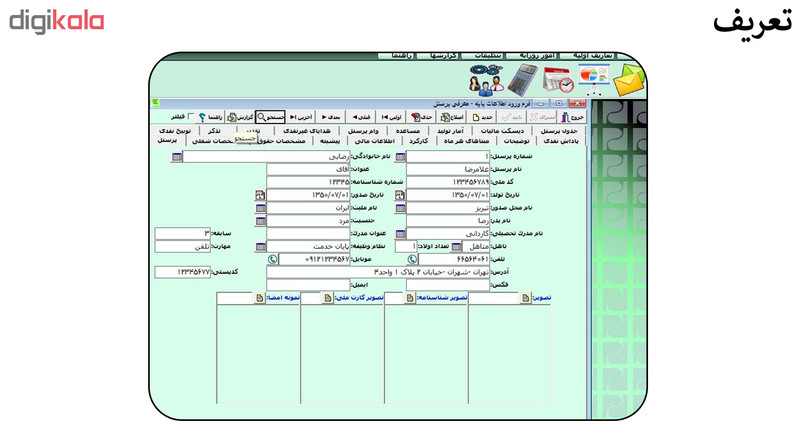Click the dial icon beside the موبایل number

[272, 260]
